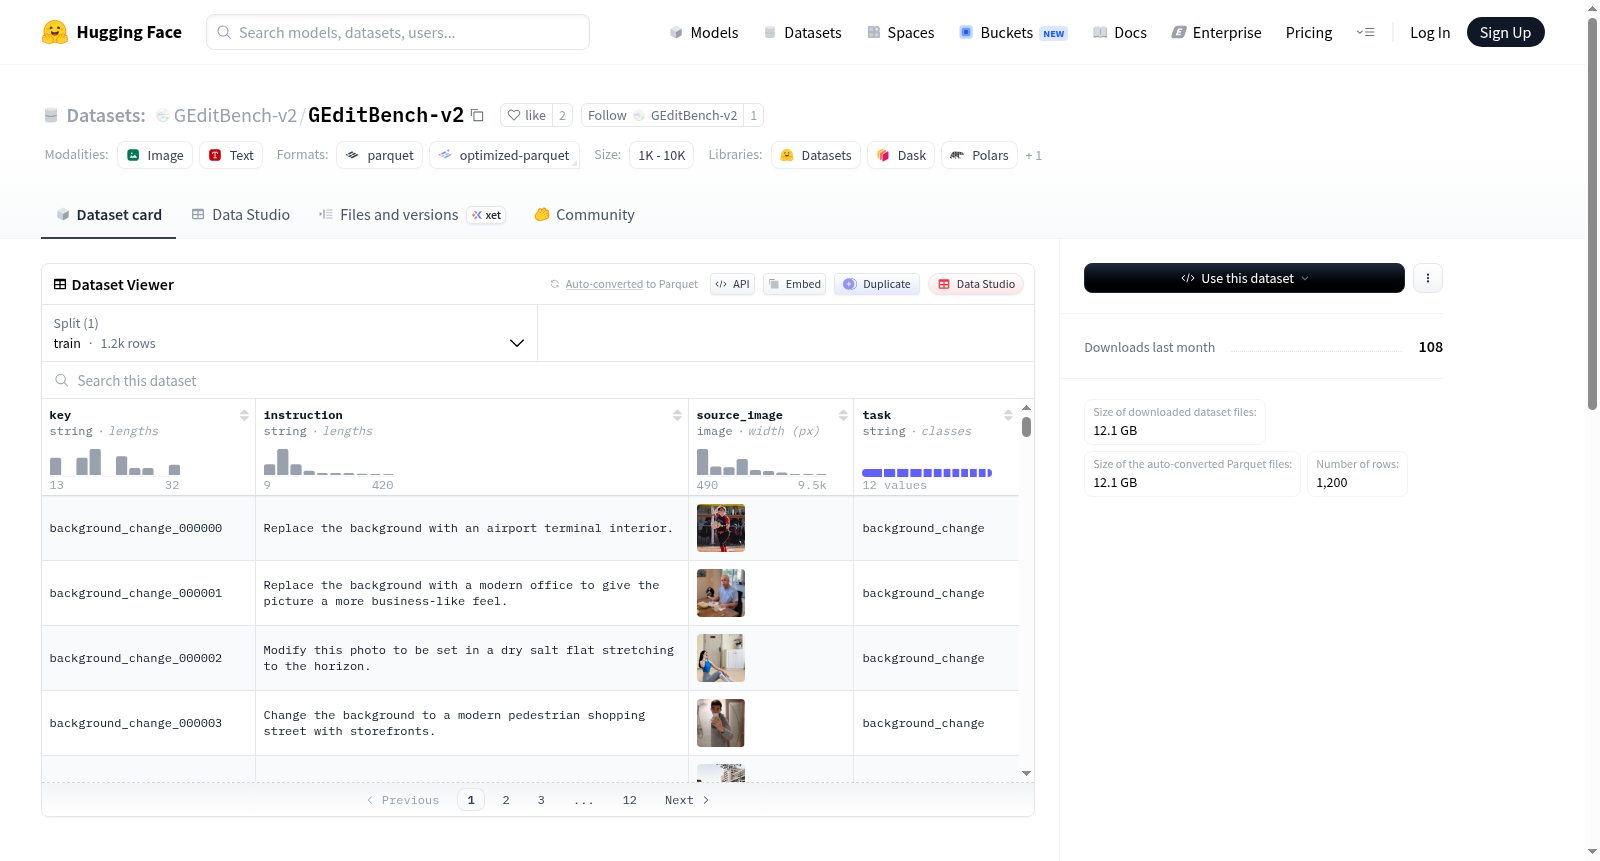The height and width of the screenshot is (861, 1600).
Task: Click the GEditBench-v2 organization breadcrumb link
Action: tap(235, 115)
